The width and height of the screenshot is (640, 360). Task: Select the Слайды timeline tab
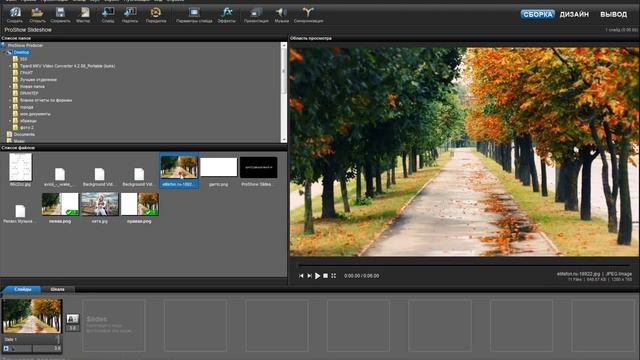tap(22, 289)
